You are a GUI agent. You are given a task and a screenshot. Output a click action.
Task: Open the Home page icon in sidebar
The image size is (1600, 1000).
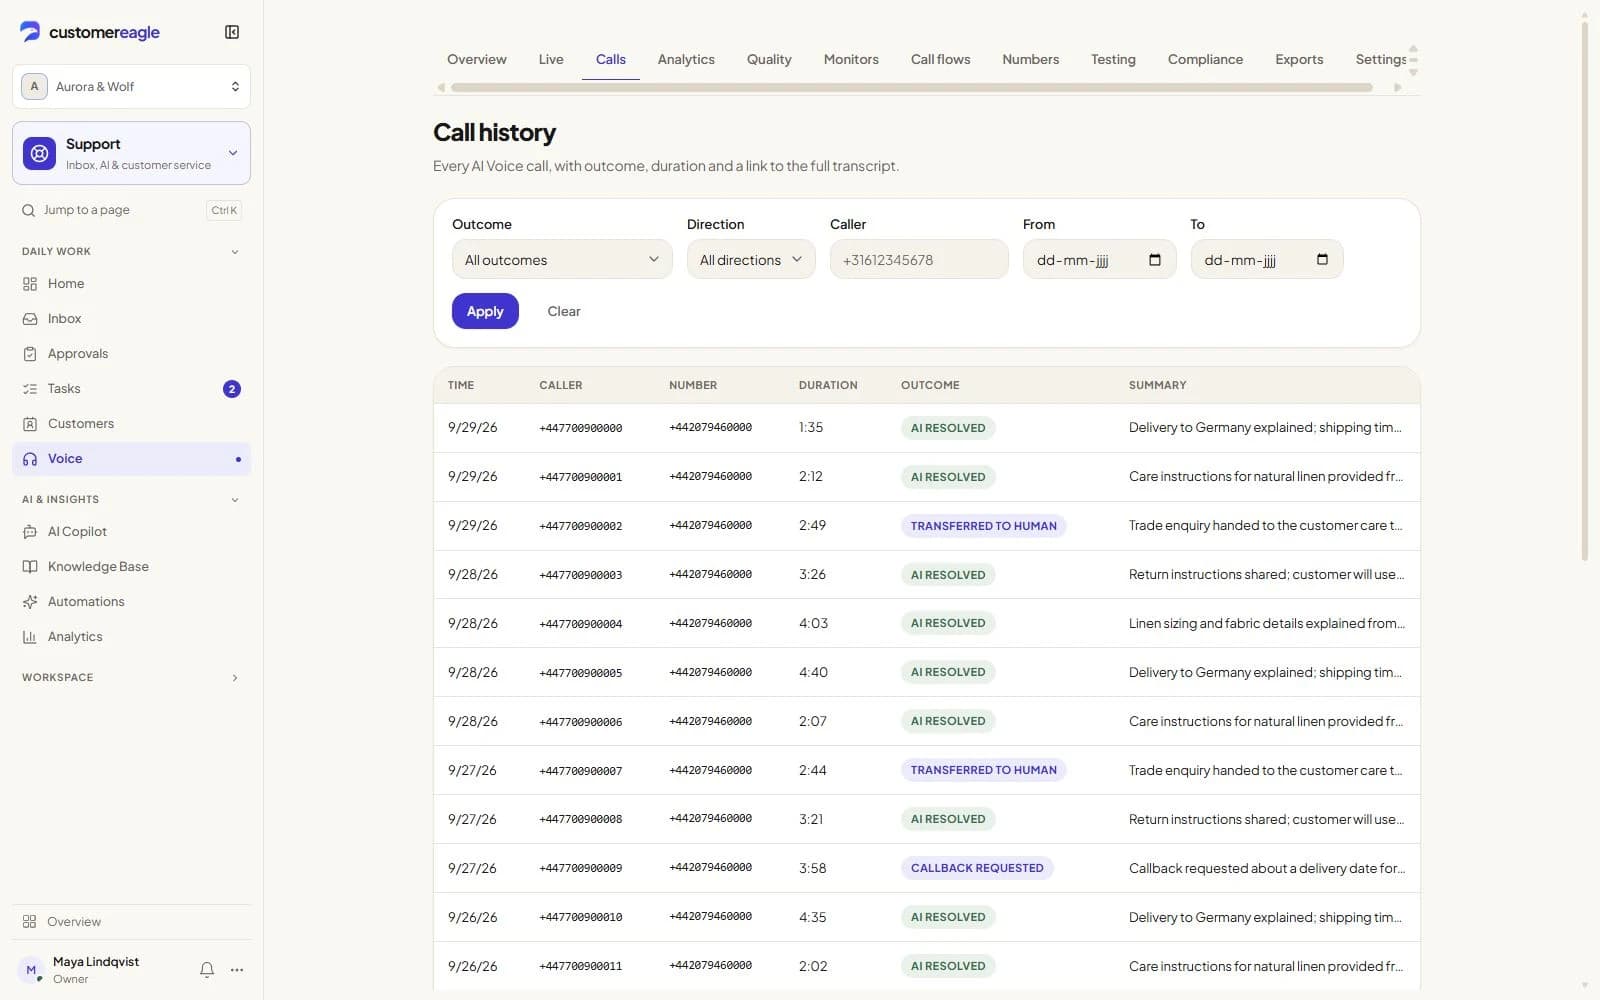pos(30,284)
